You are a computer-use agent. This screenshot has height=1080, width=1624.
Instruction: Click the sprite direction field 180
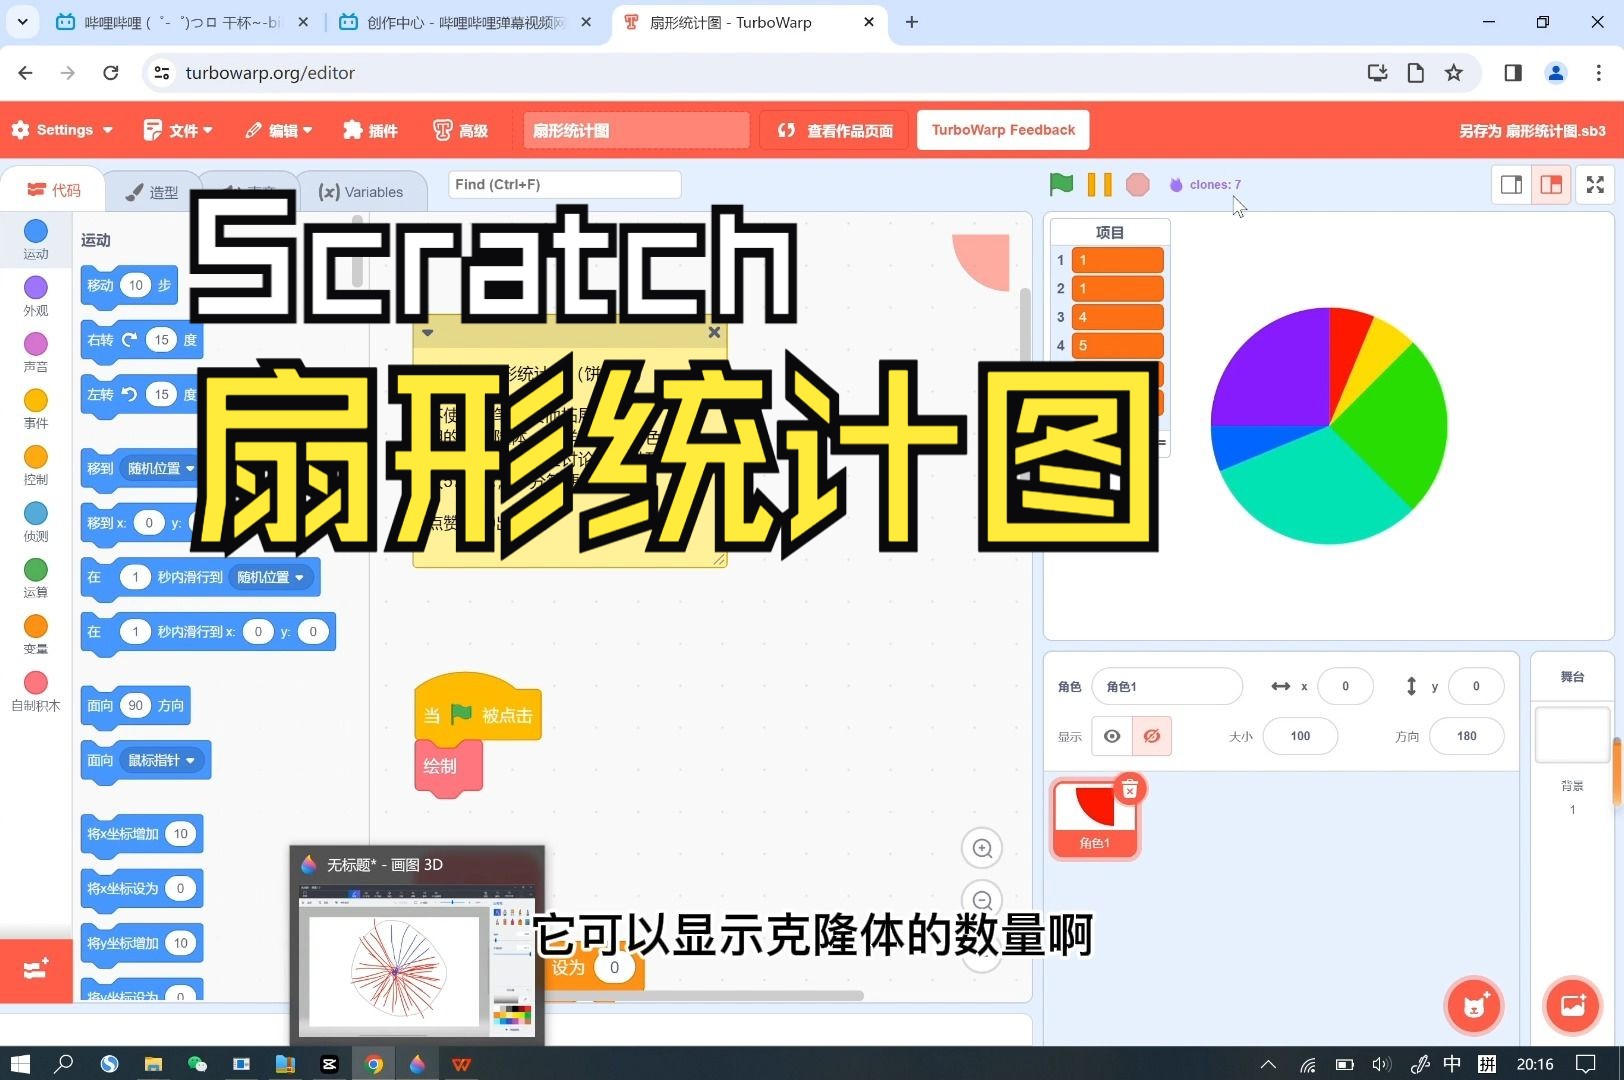click(1466, 736)
